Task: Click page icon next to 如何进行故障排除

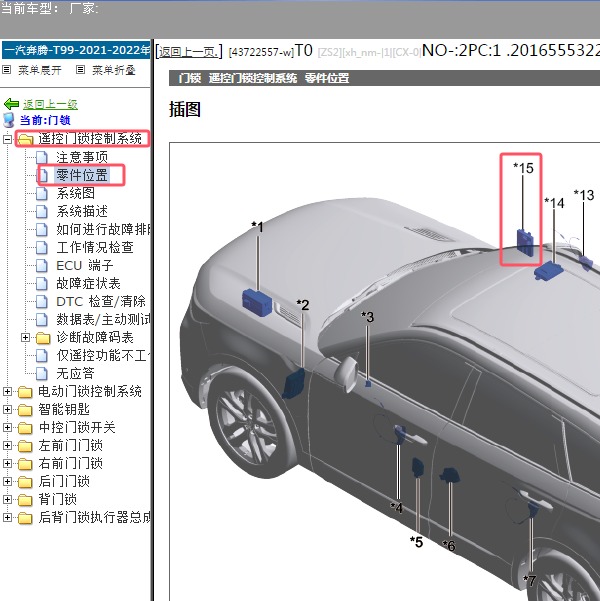Action: (42, 229)
